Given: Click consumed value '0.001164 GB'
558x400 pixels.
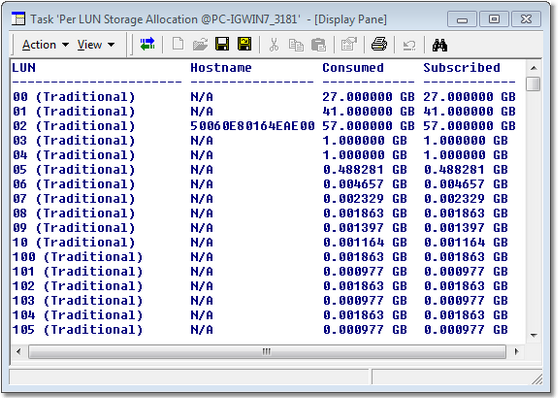Looking at the screenshot, I should point(365,242).
